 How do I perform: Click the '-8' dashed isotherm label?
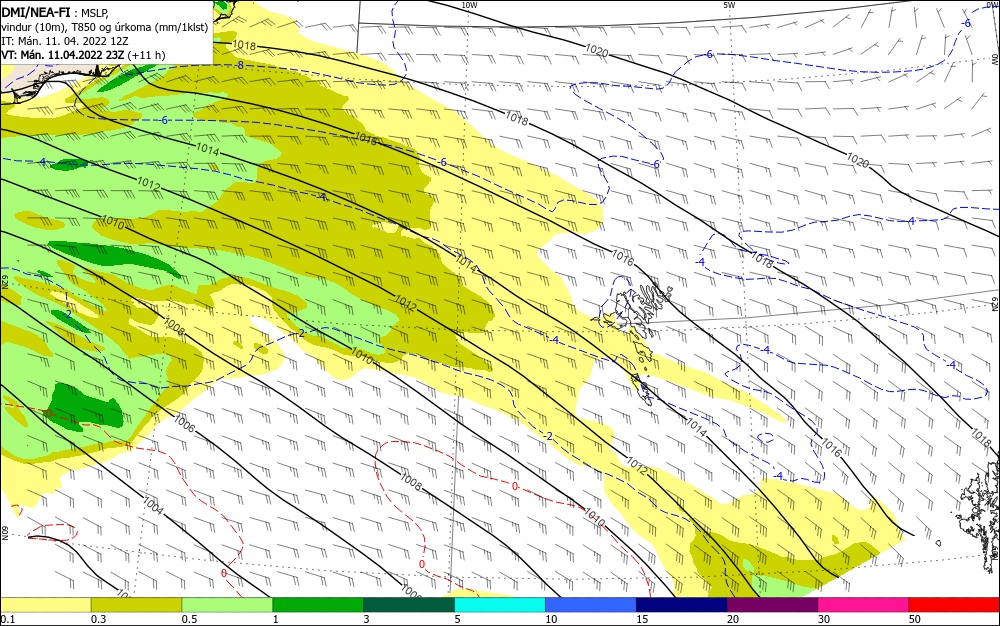pyautogui.click(x=239, y=66)
